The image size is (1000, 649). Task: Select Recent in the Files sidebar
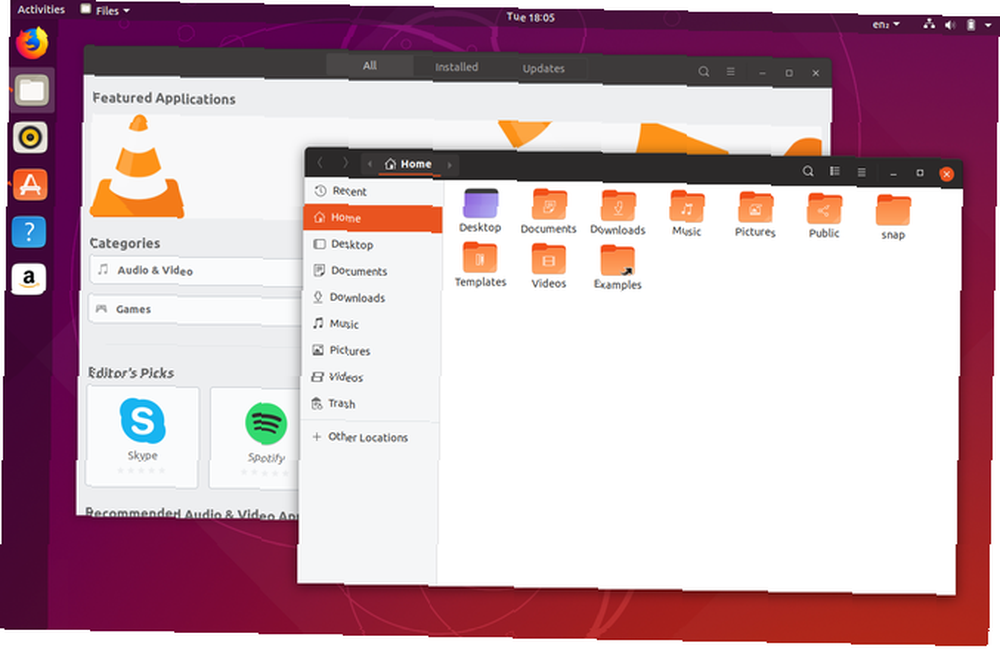tap(373, 191)
